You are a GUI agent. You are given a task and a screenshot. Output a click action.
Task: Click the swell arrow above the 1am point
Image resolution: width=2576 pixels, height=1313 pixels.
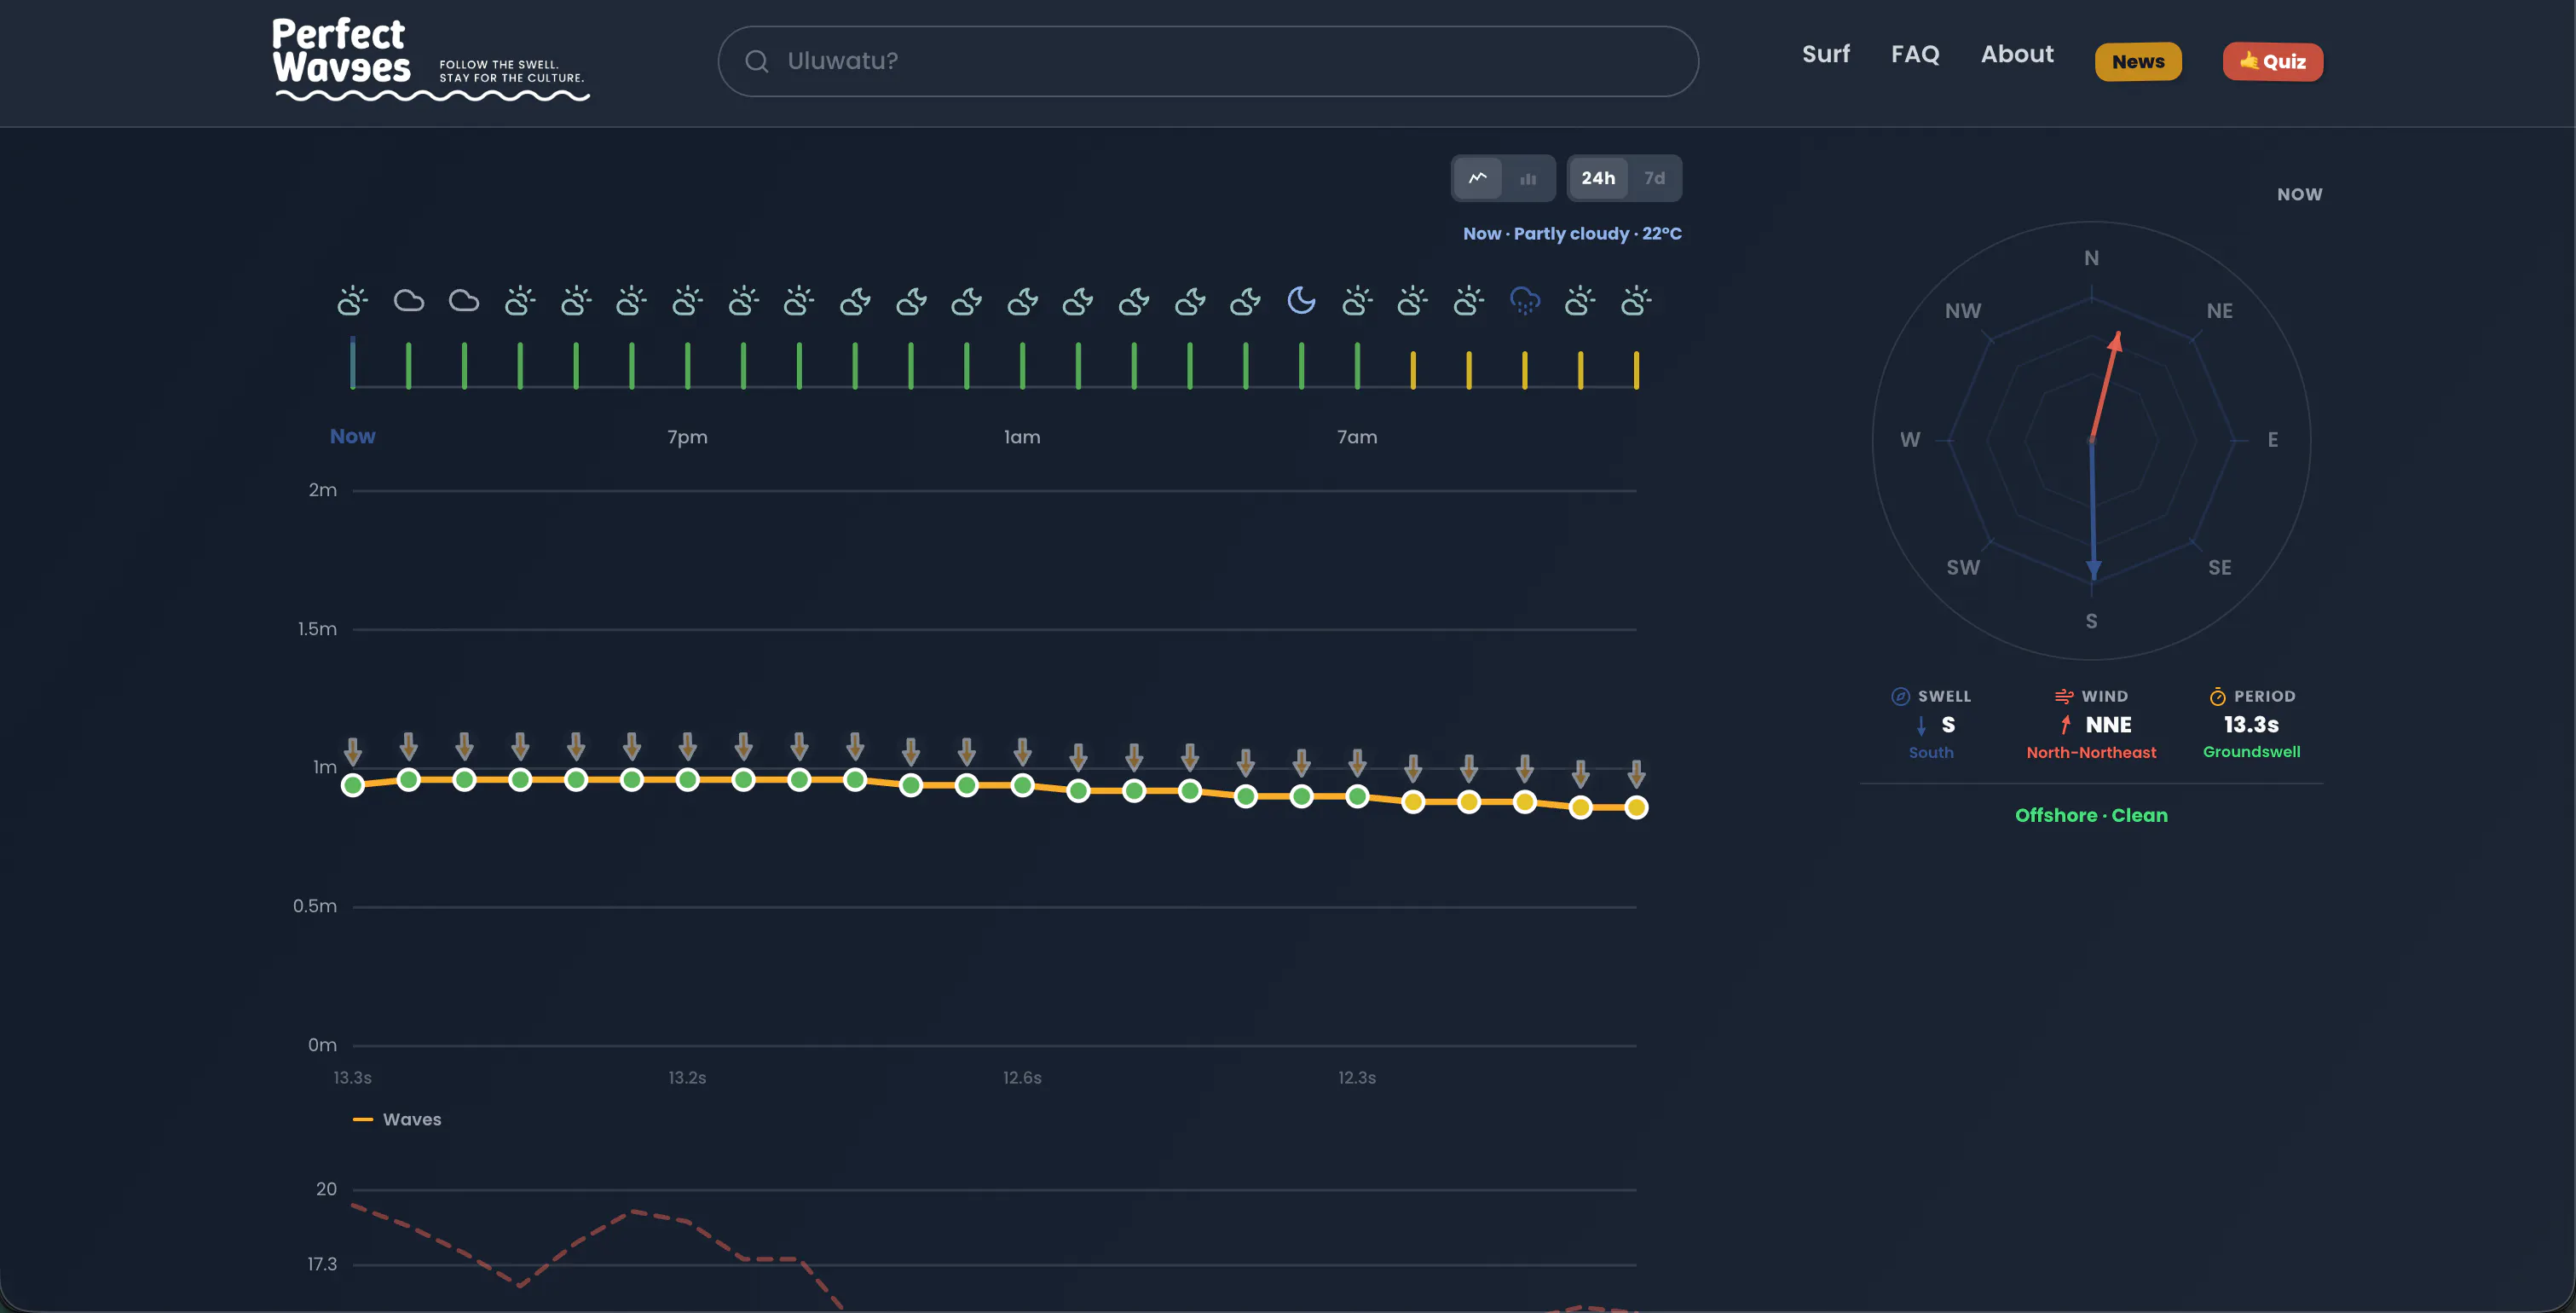pyautogui.click(x=1022, y=752)
